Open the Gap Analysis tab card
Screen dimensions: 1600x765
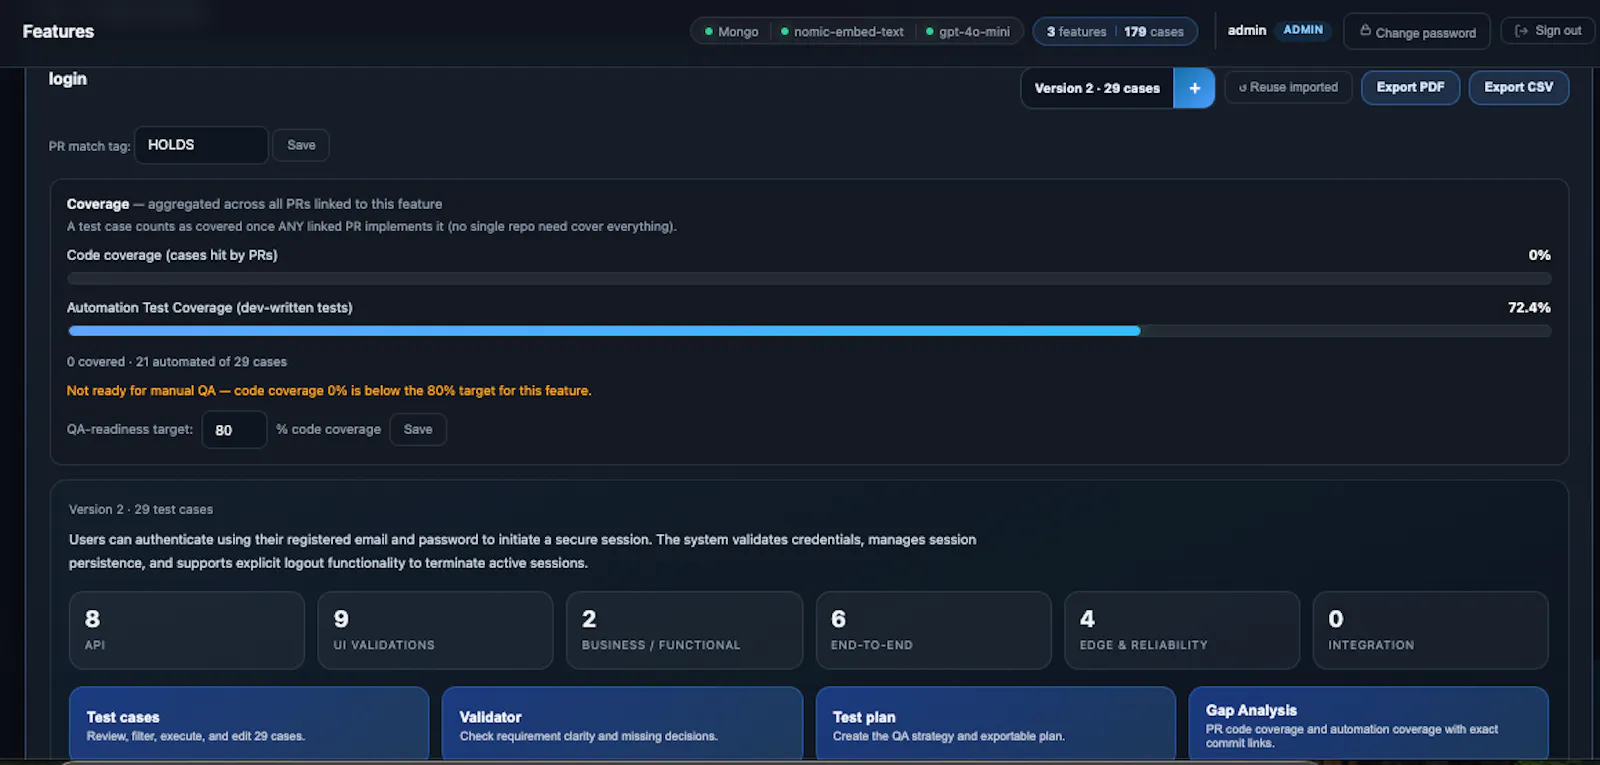(1368, 725)
